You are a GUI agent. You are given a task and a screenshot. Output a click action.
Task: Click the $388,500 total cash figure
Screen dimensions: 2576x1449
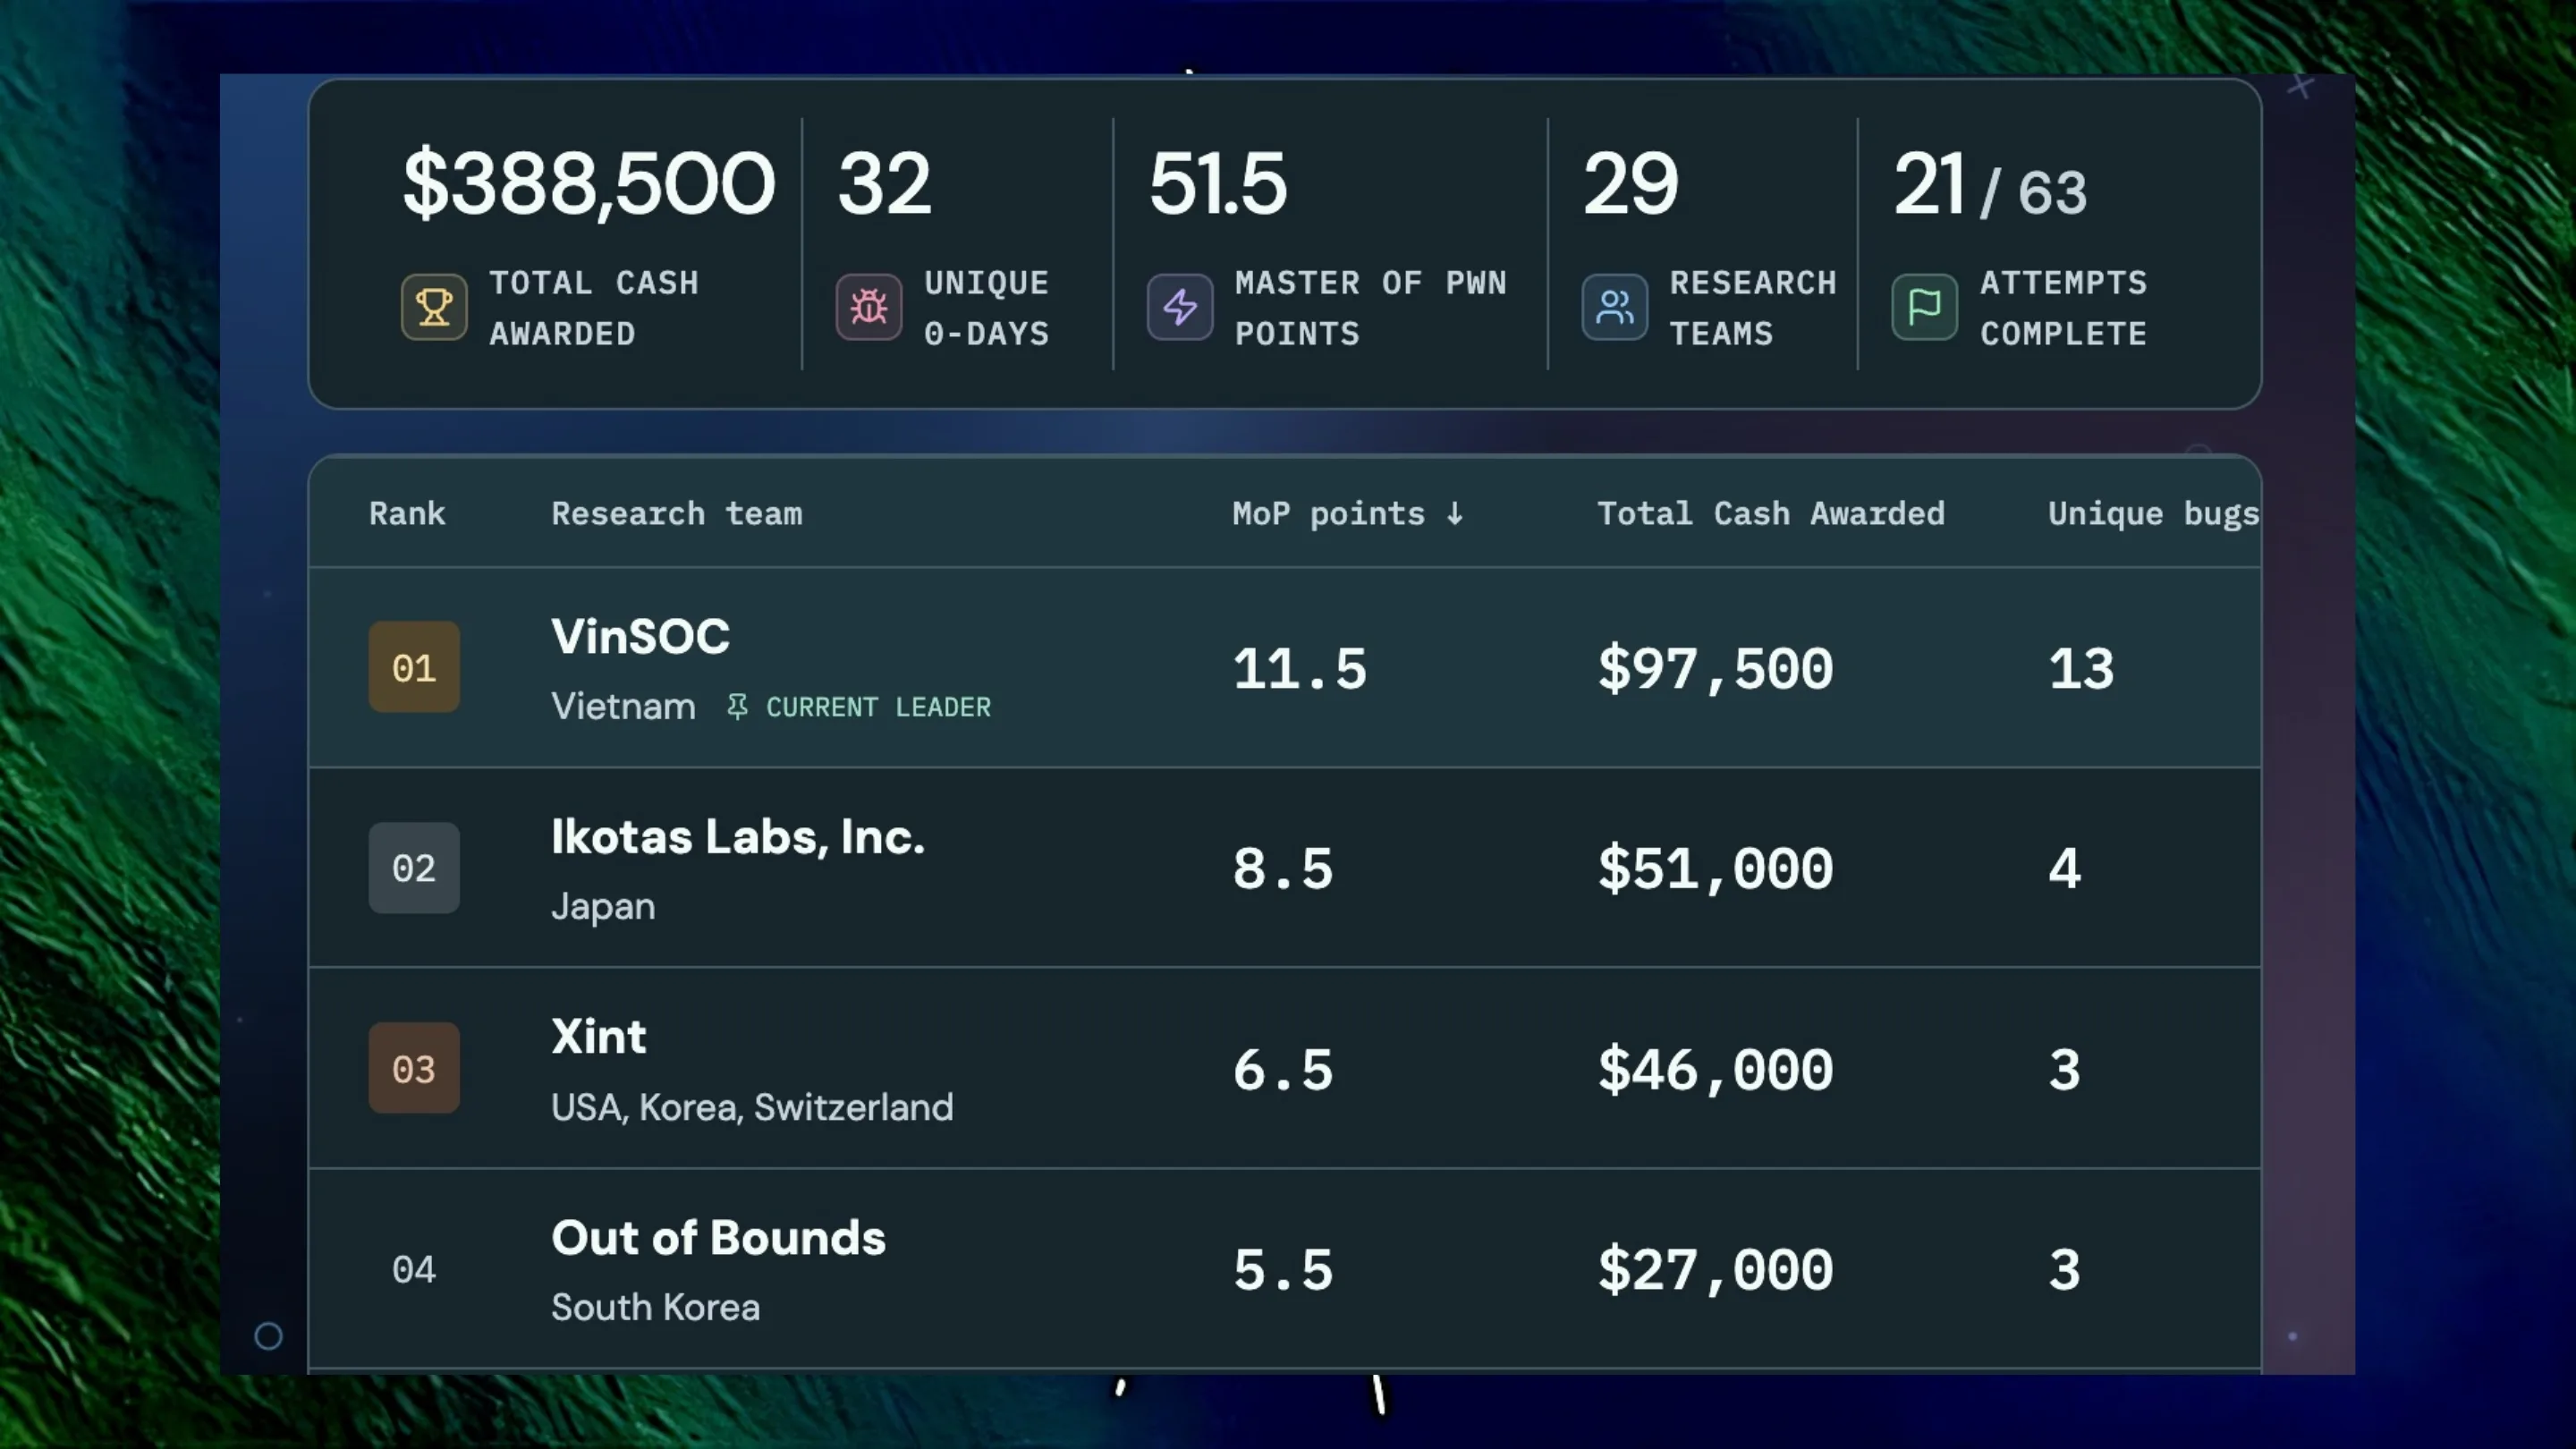point(589,184)
